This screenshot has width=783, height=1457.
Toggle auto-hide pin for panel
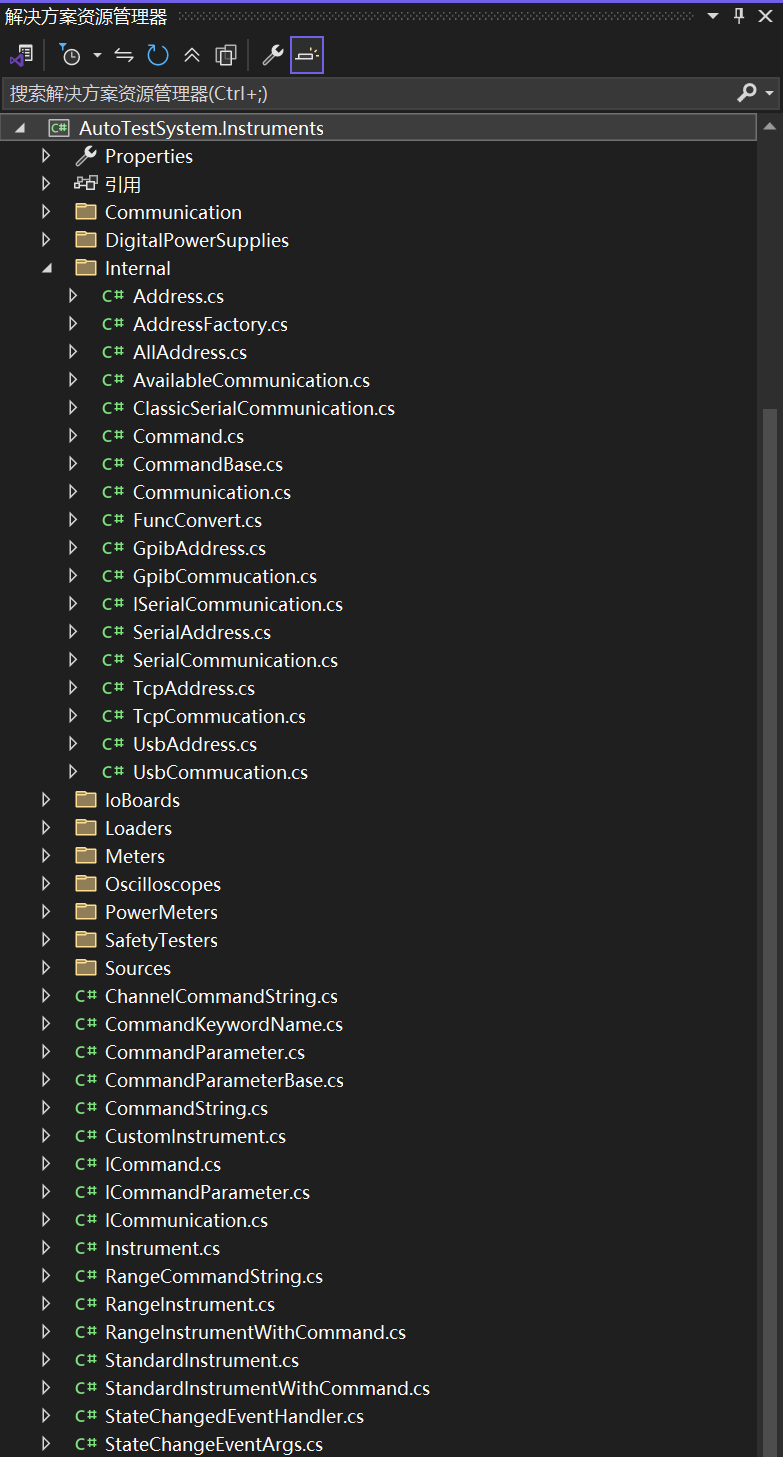click(x=740, y=16)
